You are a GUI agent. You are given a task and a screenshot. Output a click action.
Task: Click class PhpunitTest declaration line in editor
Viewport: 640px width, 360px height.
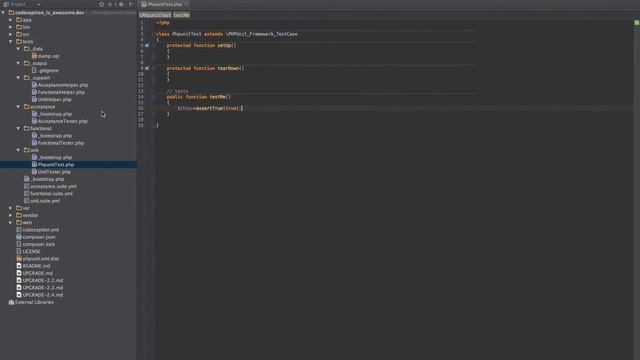(x=227, y=34)
